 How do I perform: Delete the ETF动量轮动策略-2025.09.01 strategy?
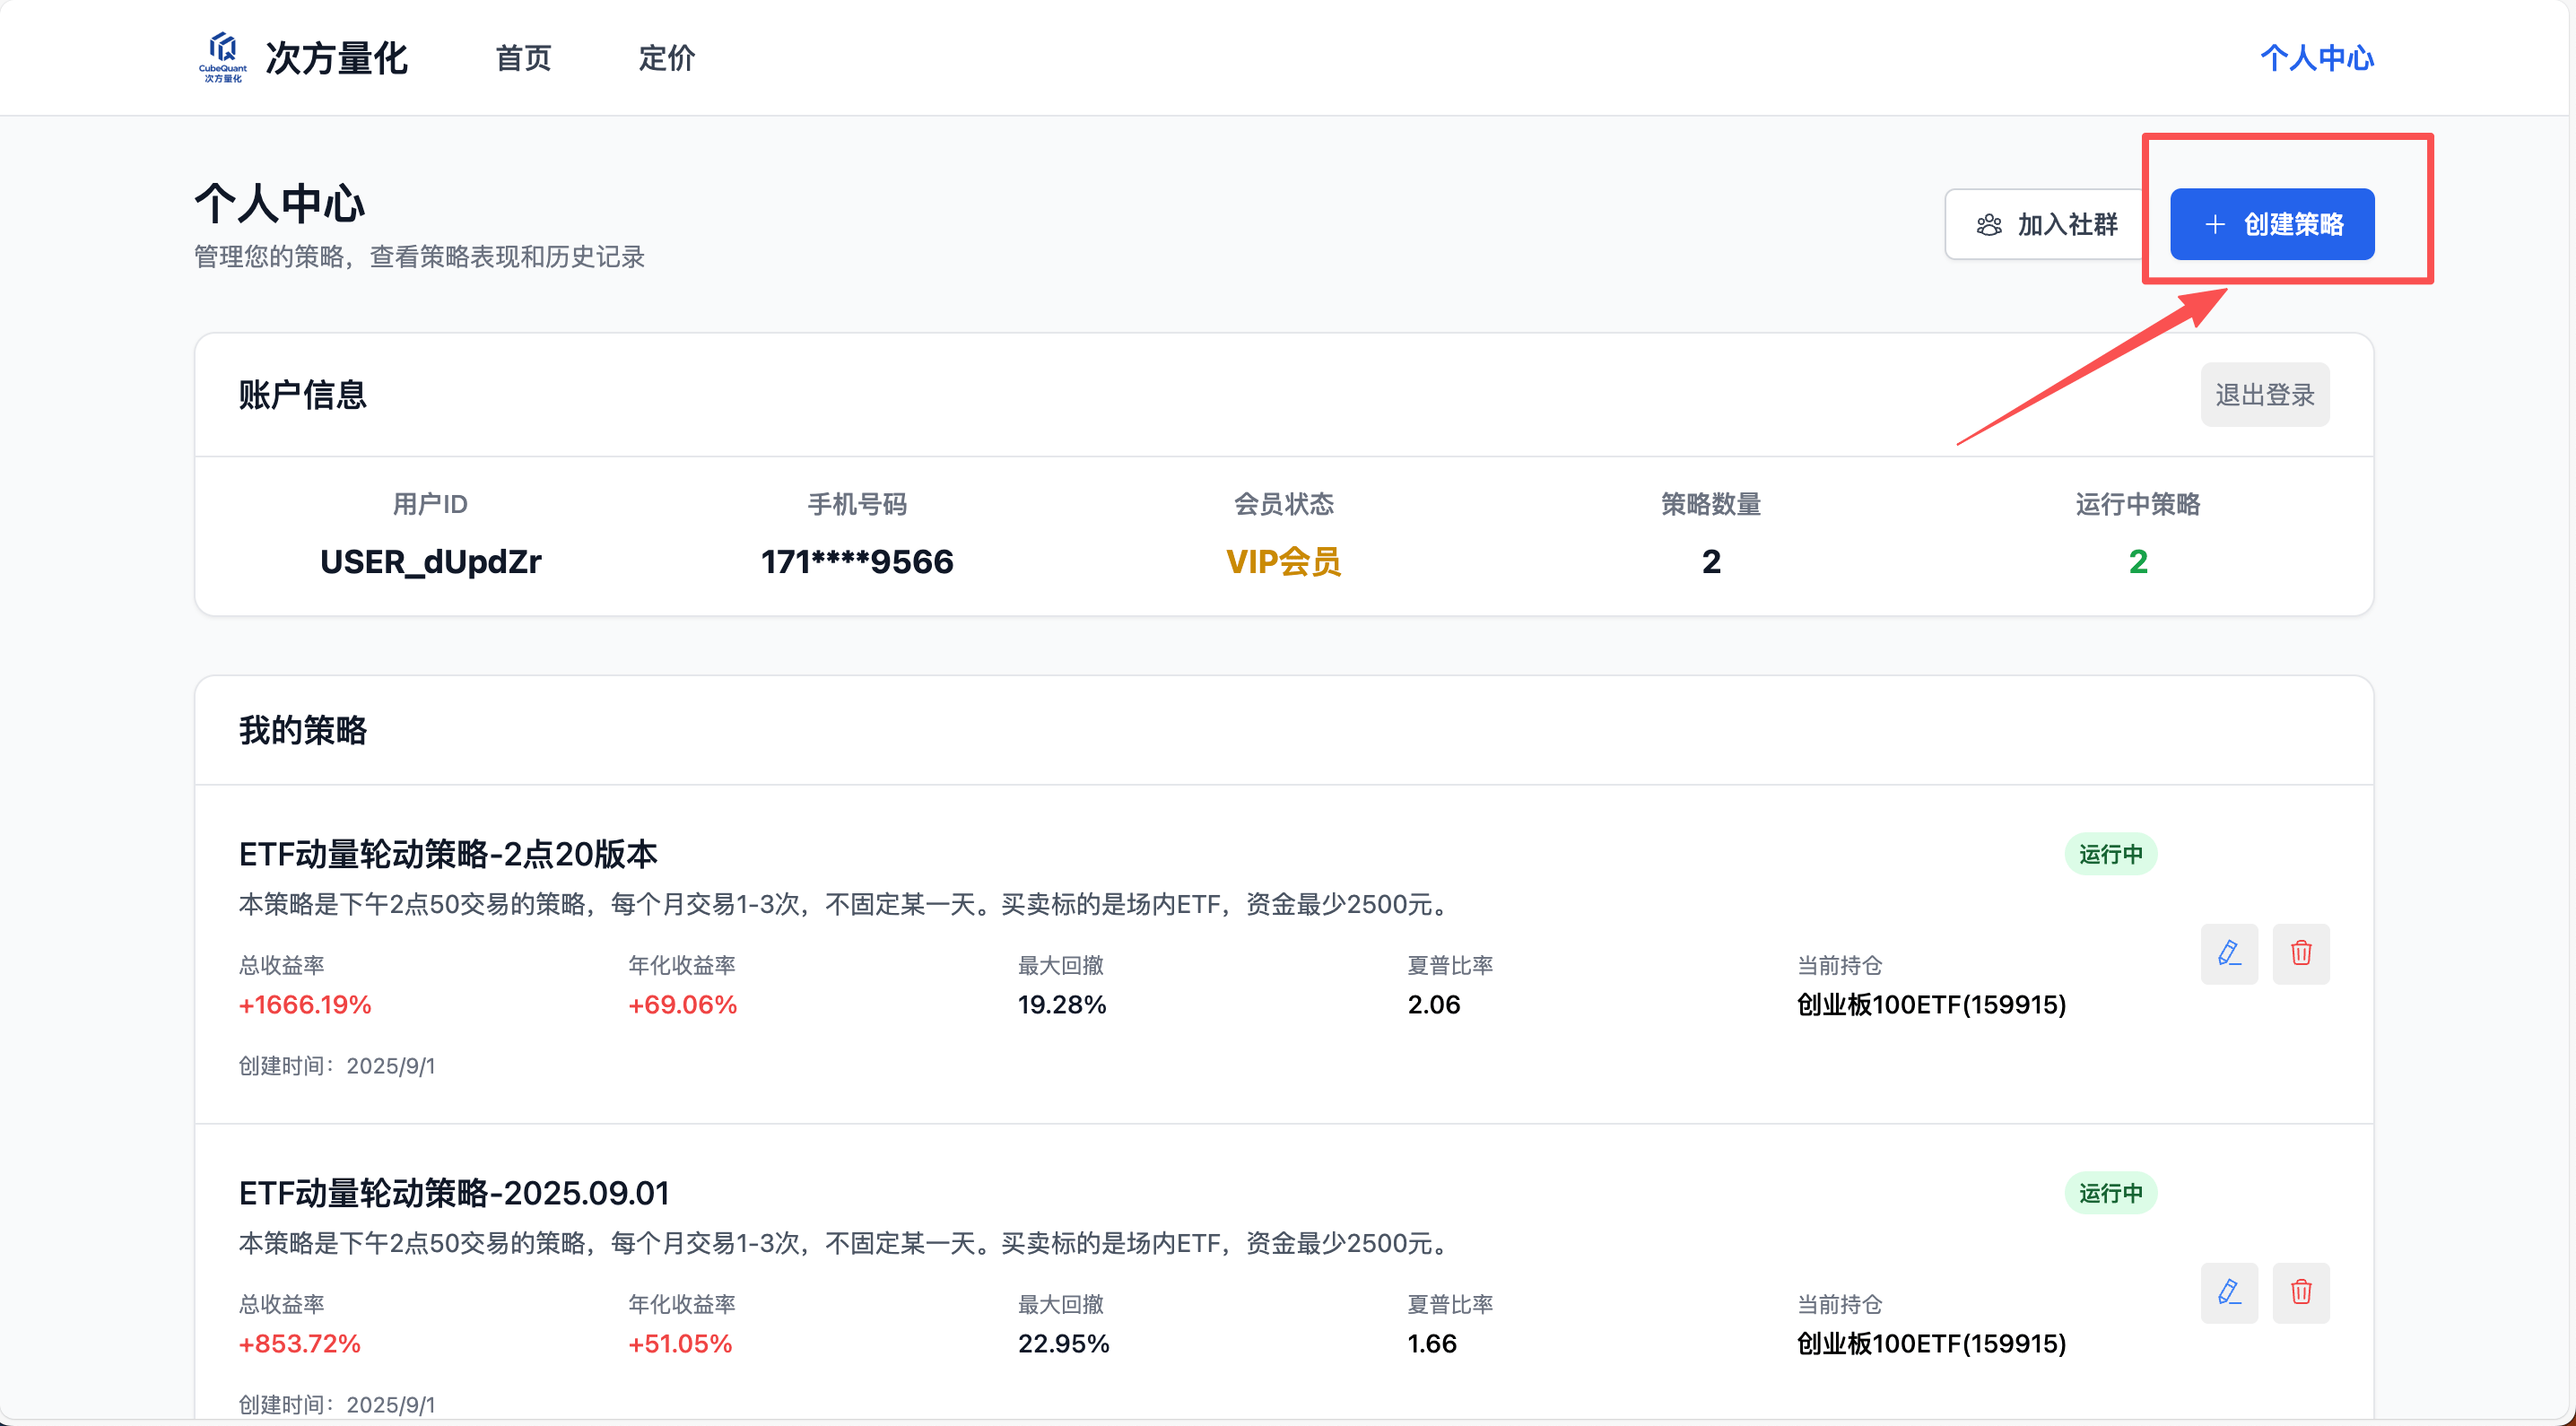[2301, 1292]
